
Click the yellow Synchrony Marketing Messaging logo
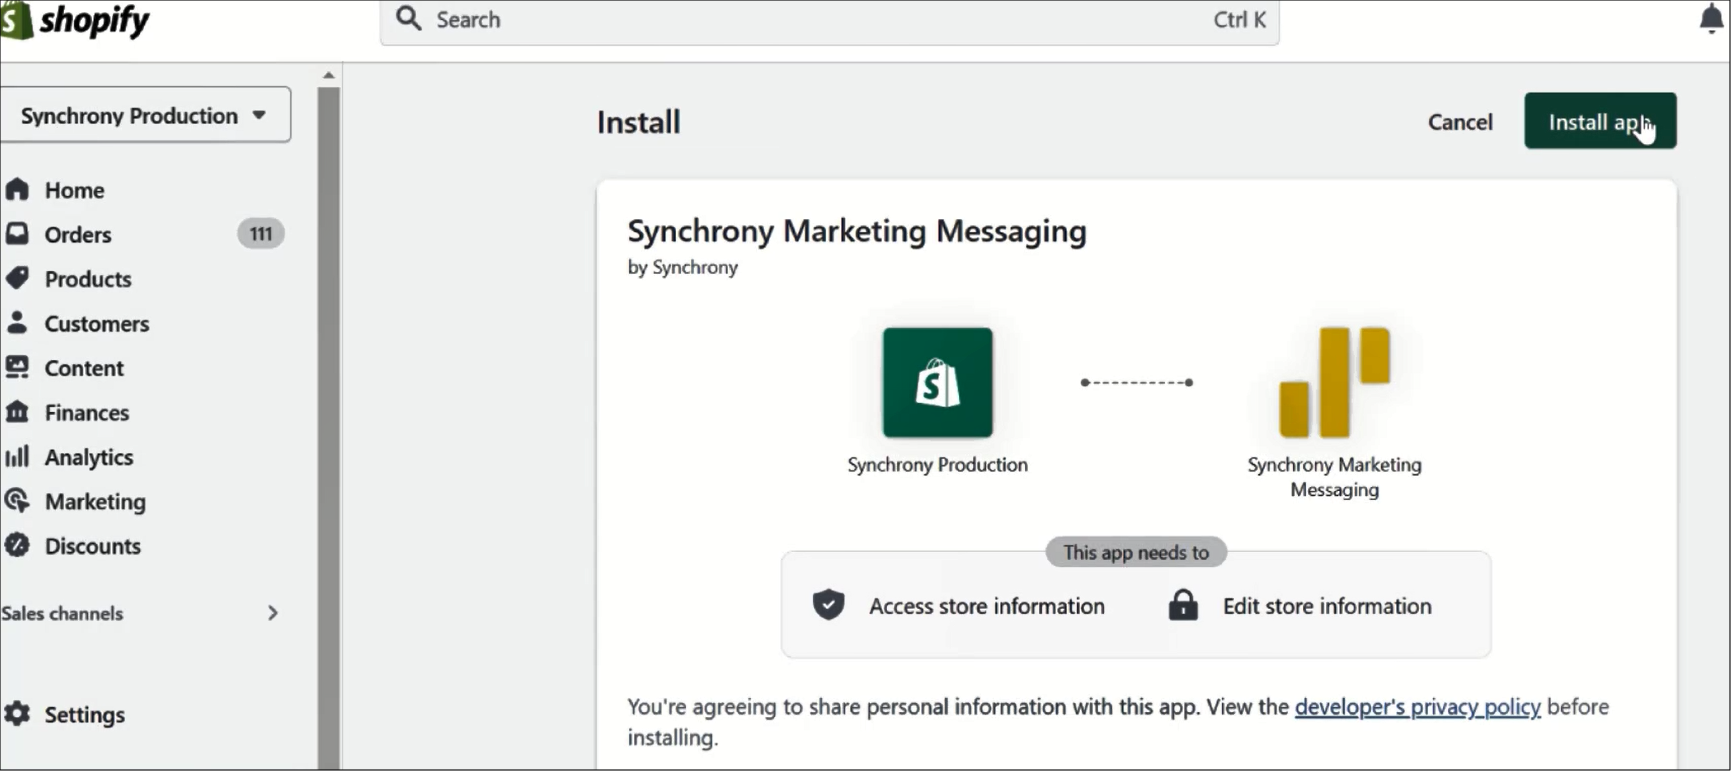coord(1335,382)
